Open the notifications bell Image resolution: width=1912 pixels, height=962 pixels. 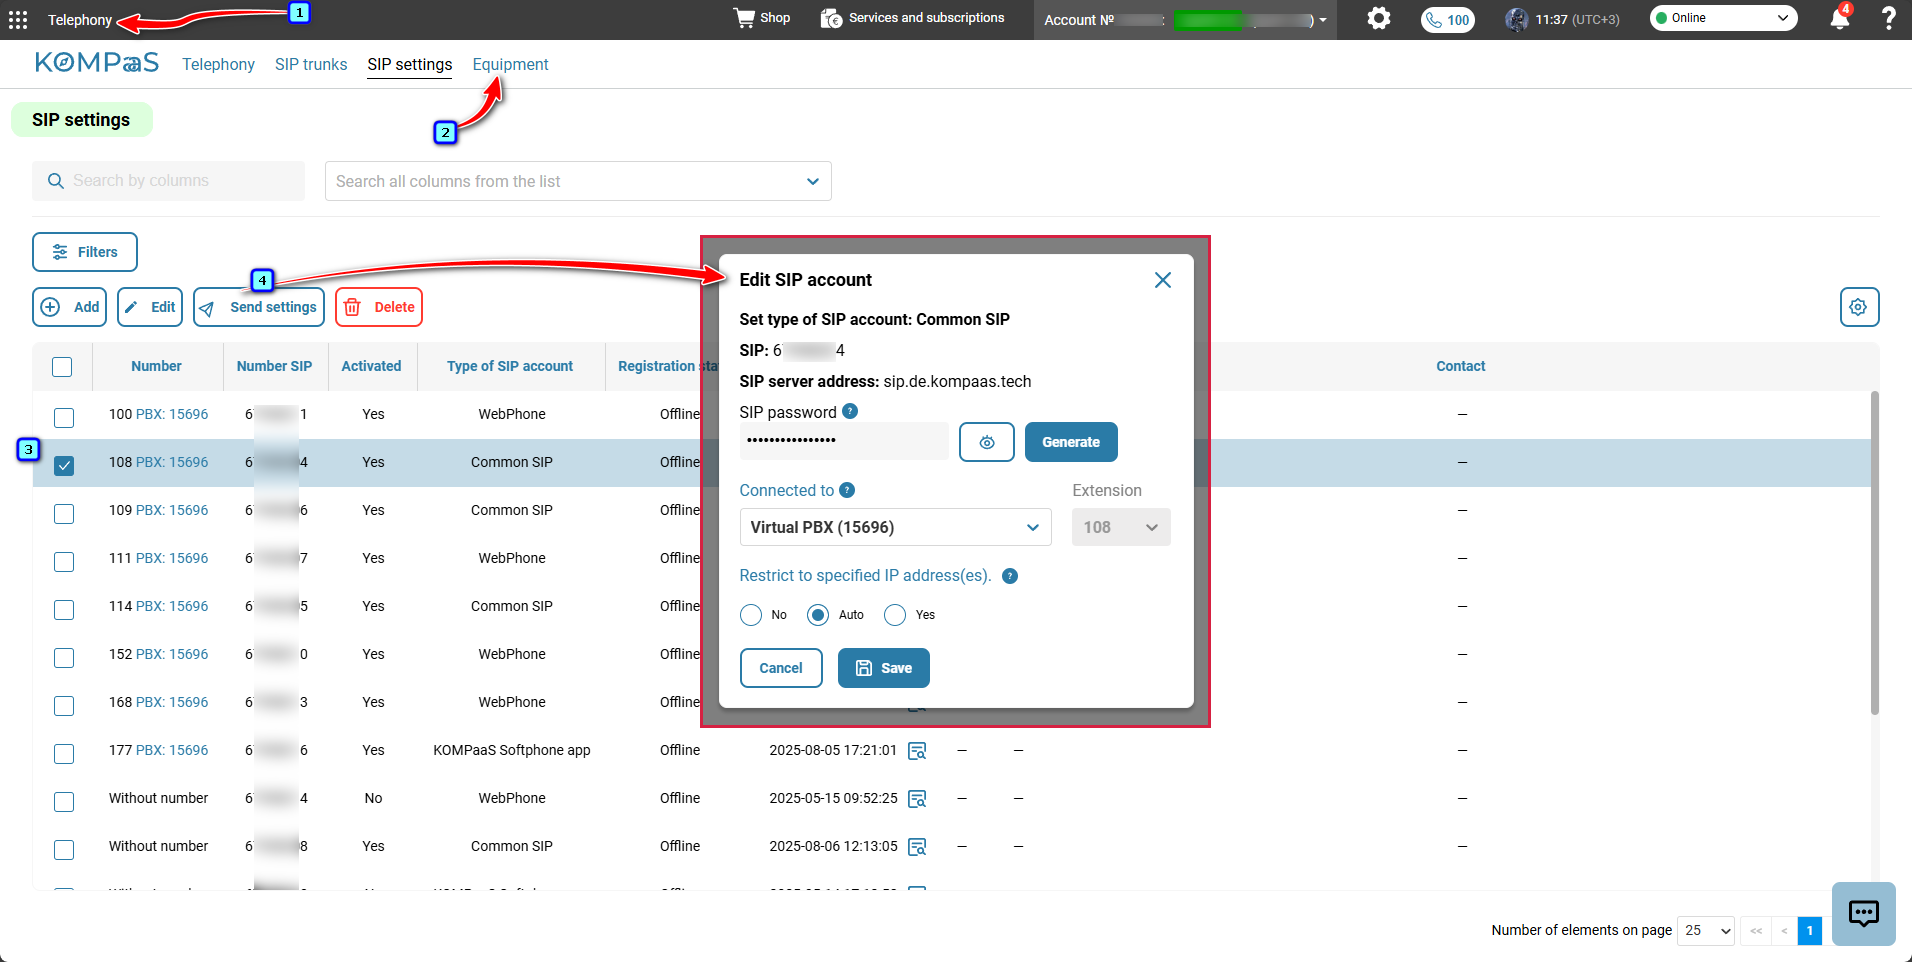(1839, 19)
